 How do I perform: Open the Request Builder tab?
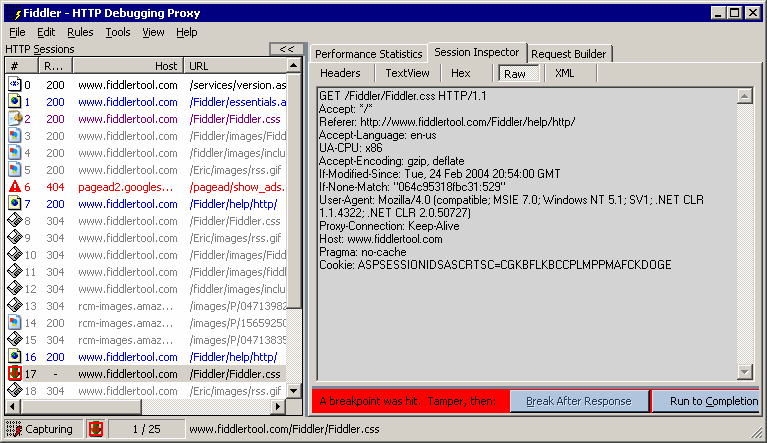coord(568,54)
